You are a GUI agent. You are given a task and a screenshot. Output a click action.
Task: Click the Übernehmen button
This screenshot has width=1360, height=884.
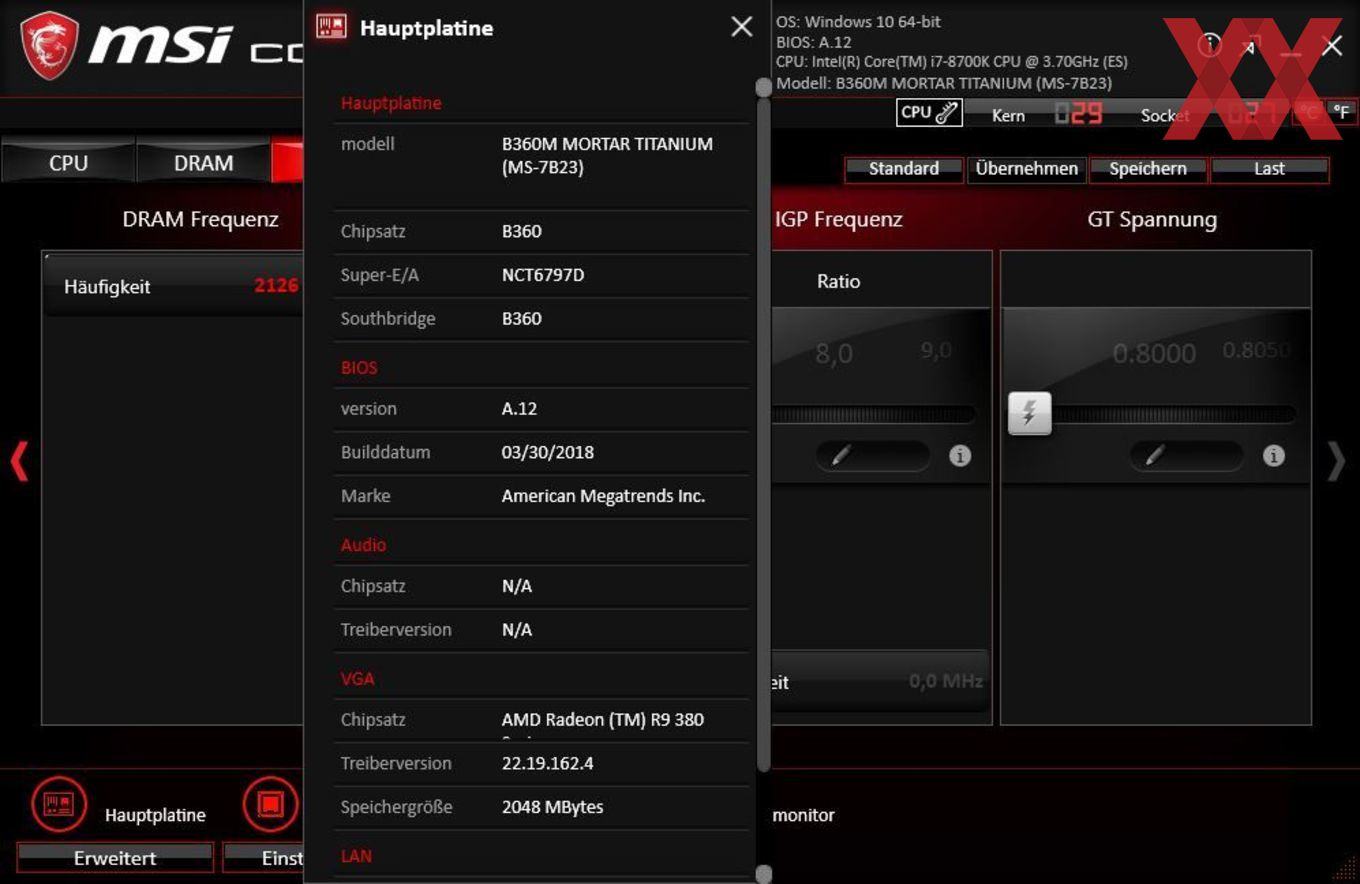[1027, 169]
